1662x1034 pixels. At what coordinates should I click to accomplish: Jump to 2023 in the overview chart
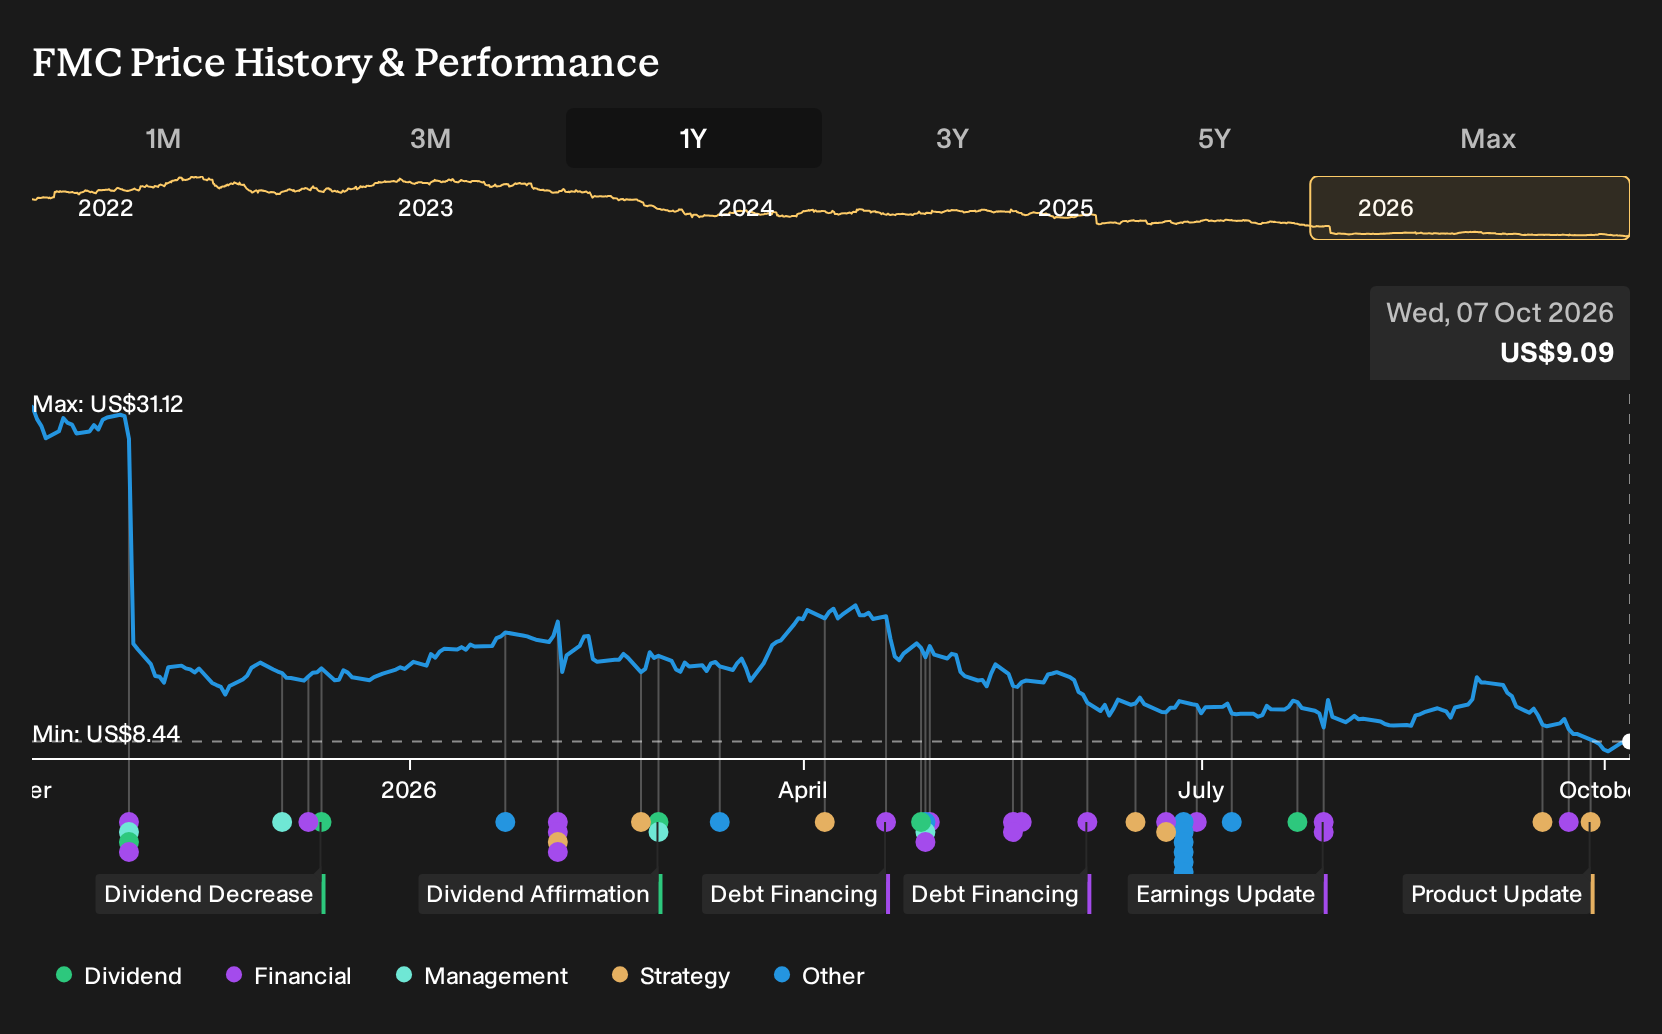[x=425, y=208]
